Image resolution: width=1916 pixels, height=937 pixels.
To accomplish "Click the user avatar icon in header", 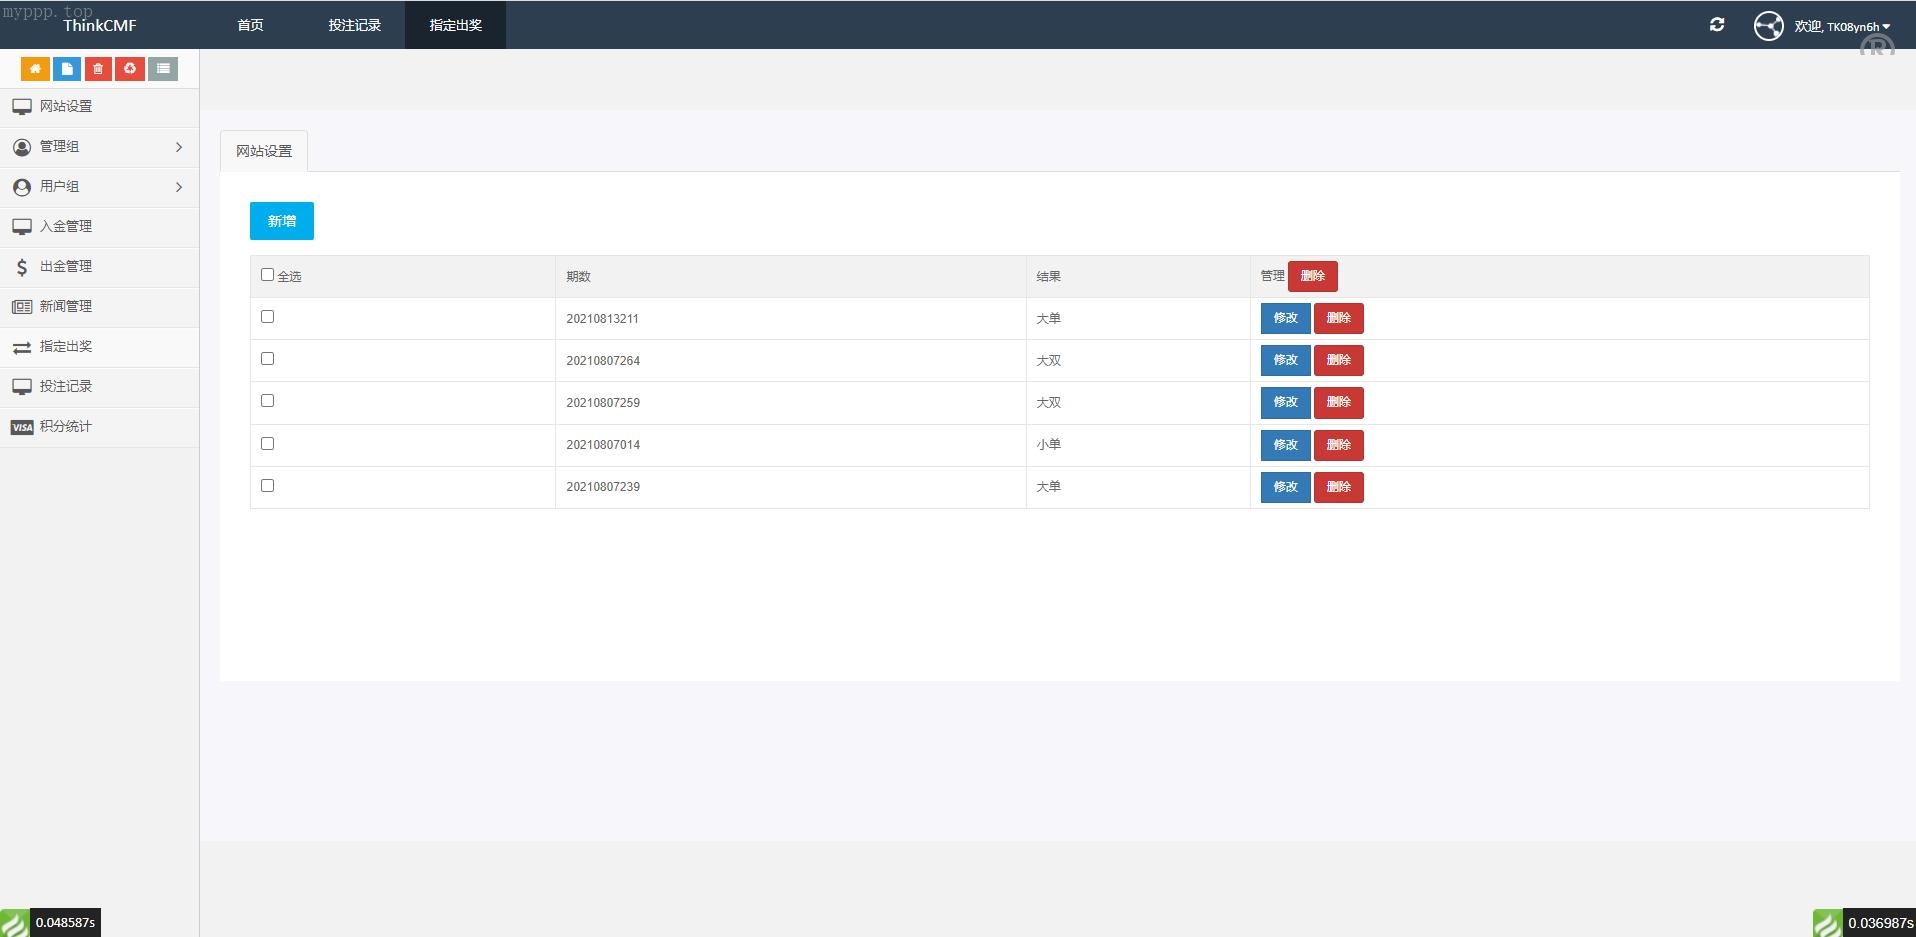I will tap(1768, 26).
